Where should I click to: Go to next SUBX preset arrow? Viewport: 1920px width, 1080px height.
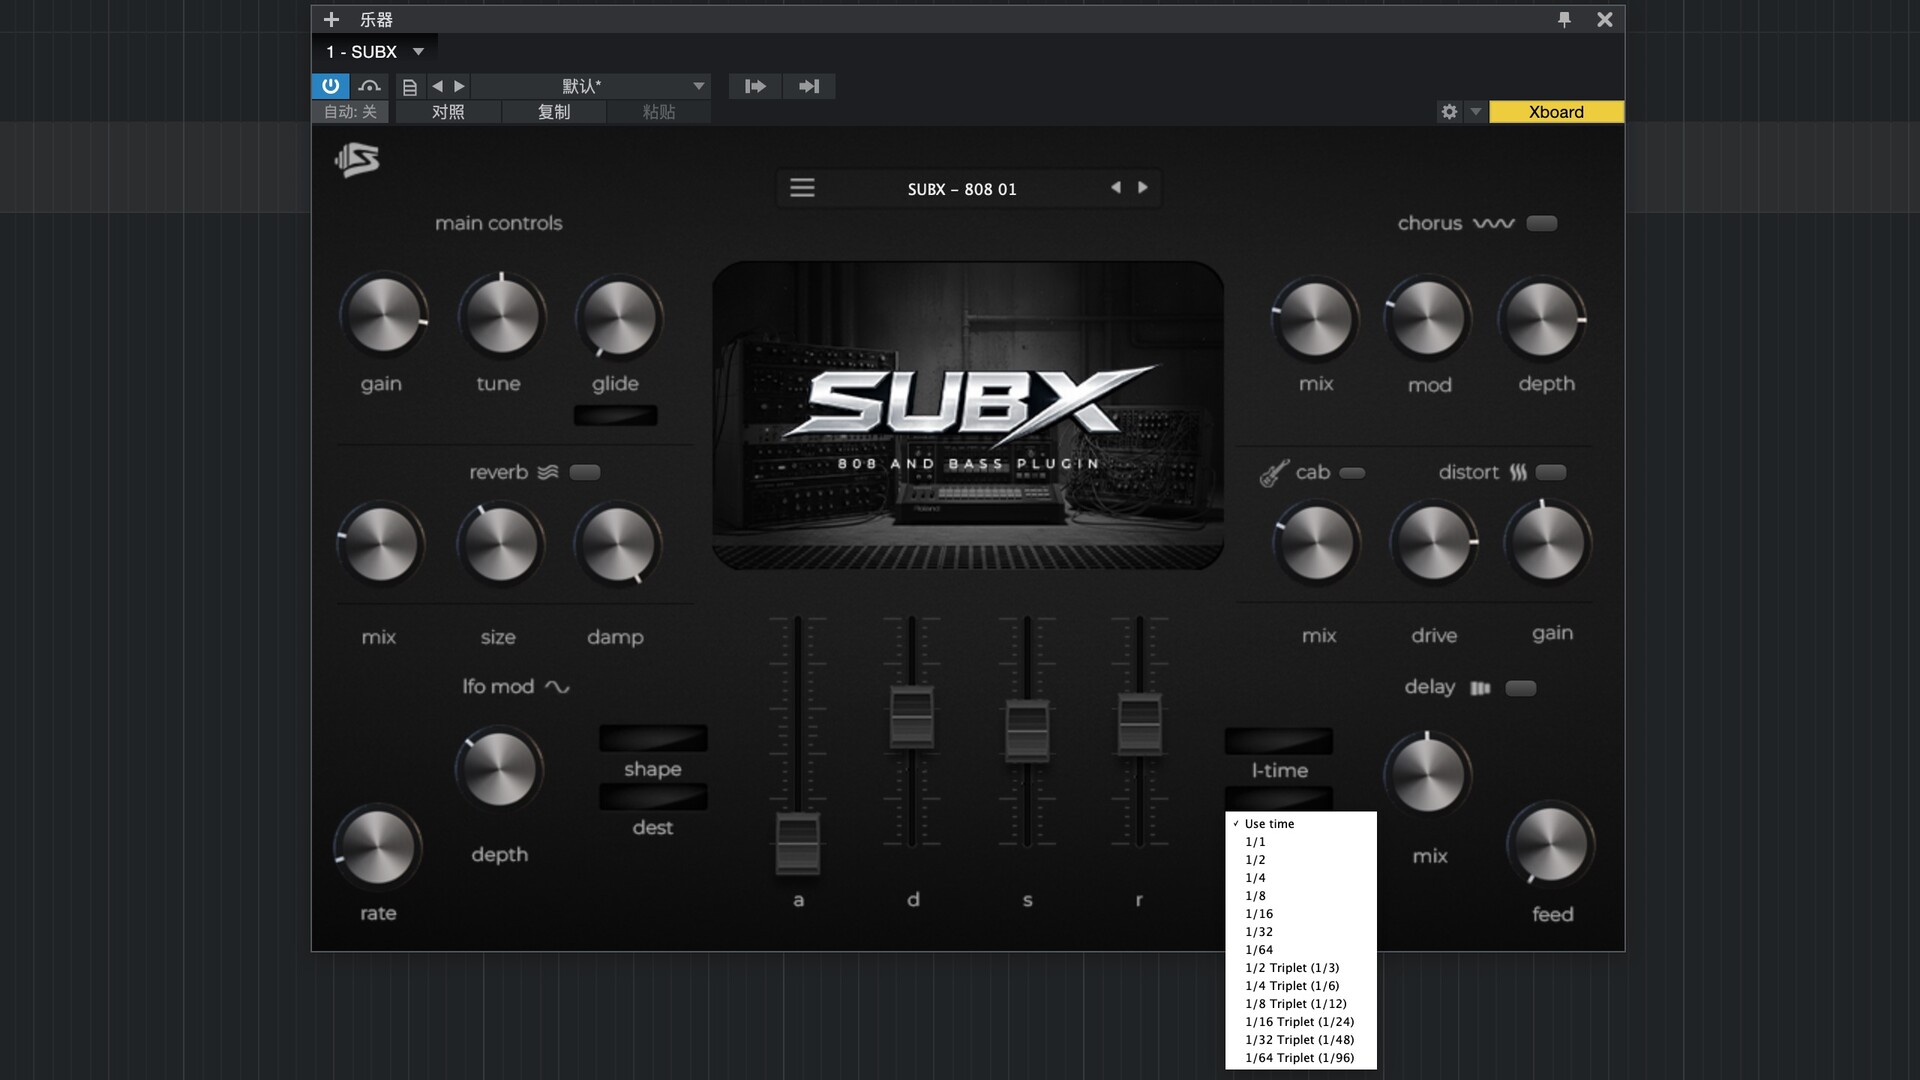point(1143,187)
